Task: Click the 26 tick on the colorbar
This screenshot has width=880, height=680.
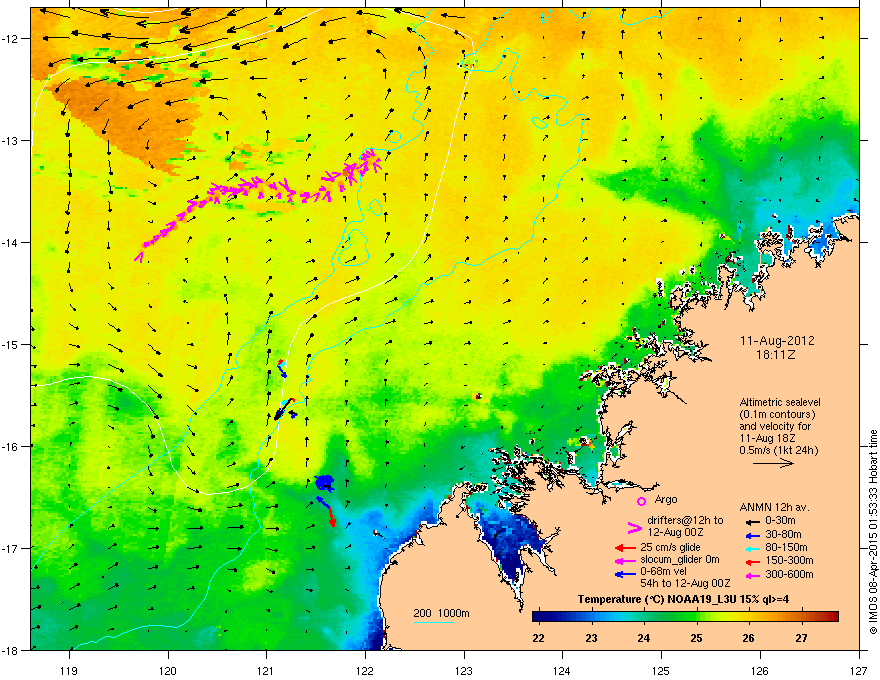Action: [x=748, y=638]
